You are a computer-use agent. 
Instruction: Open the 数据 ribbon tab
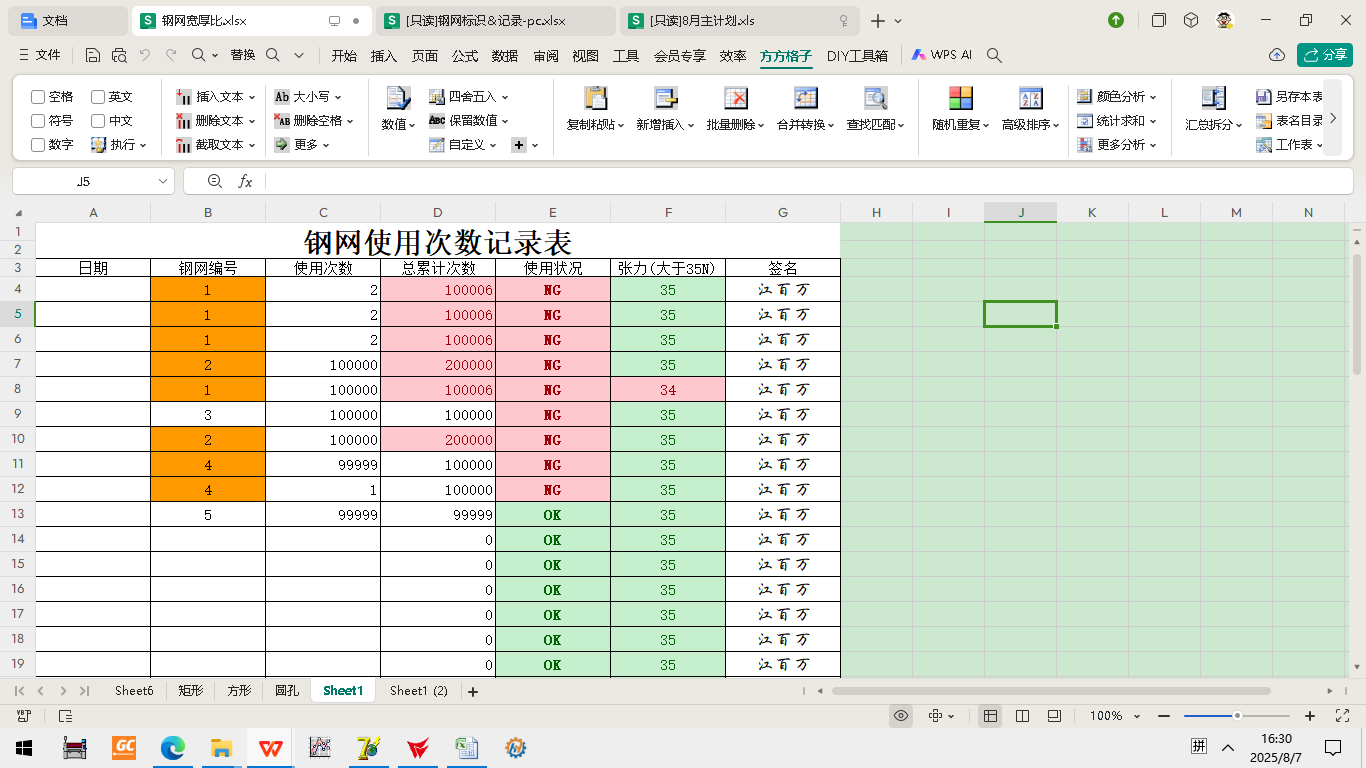point(505,56)
